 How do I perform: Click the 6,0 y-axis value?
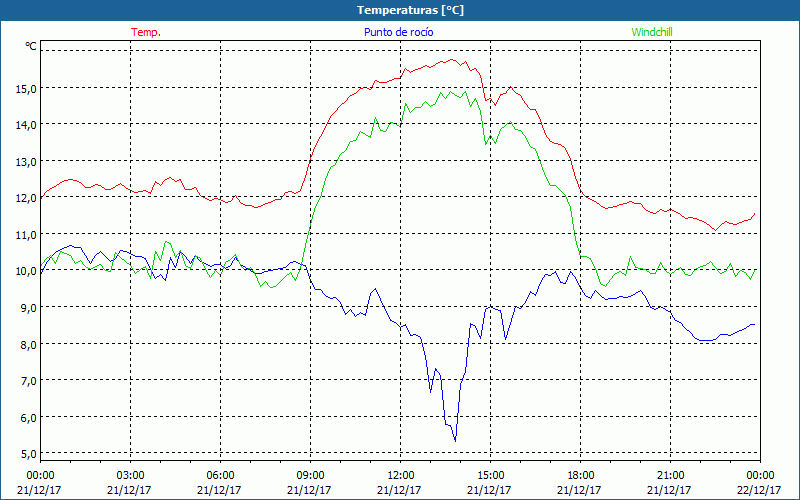point(28,417)
